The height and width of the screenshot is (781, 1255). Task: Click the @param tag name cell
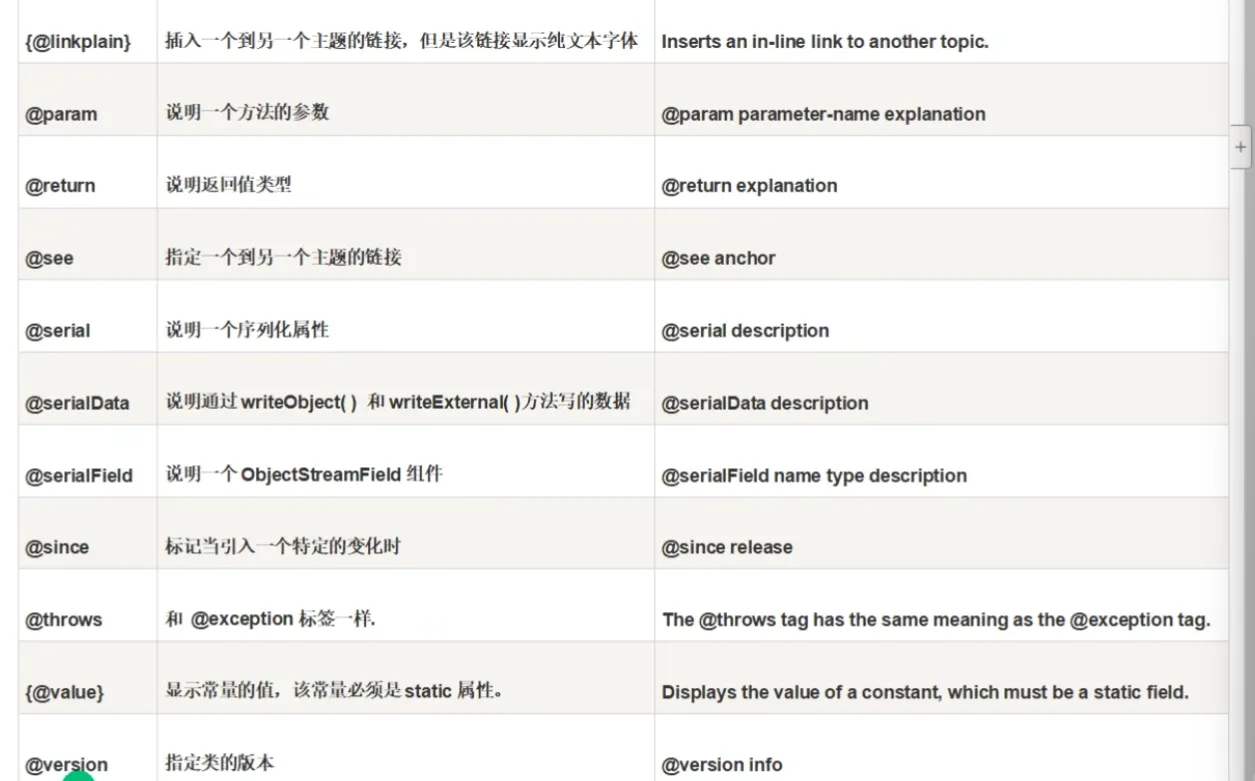[61, 114]
